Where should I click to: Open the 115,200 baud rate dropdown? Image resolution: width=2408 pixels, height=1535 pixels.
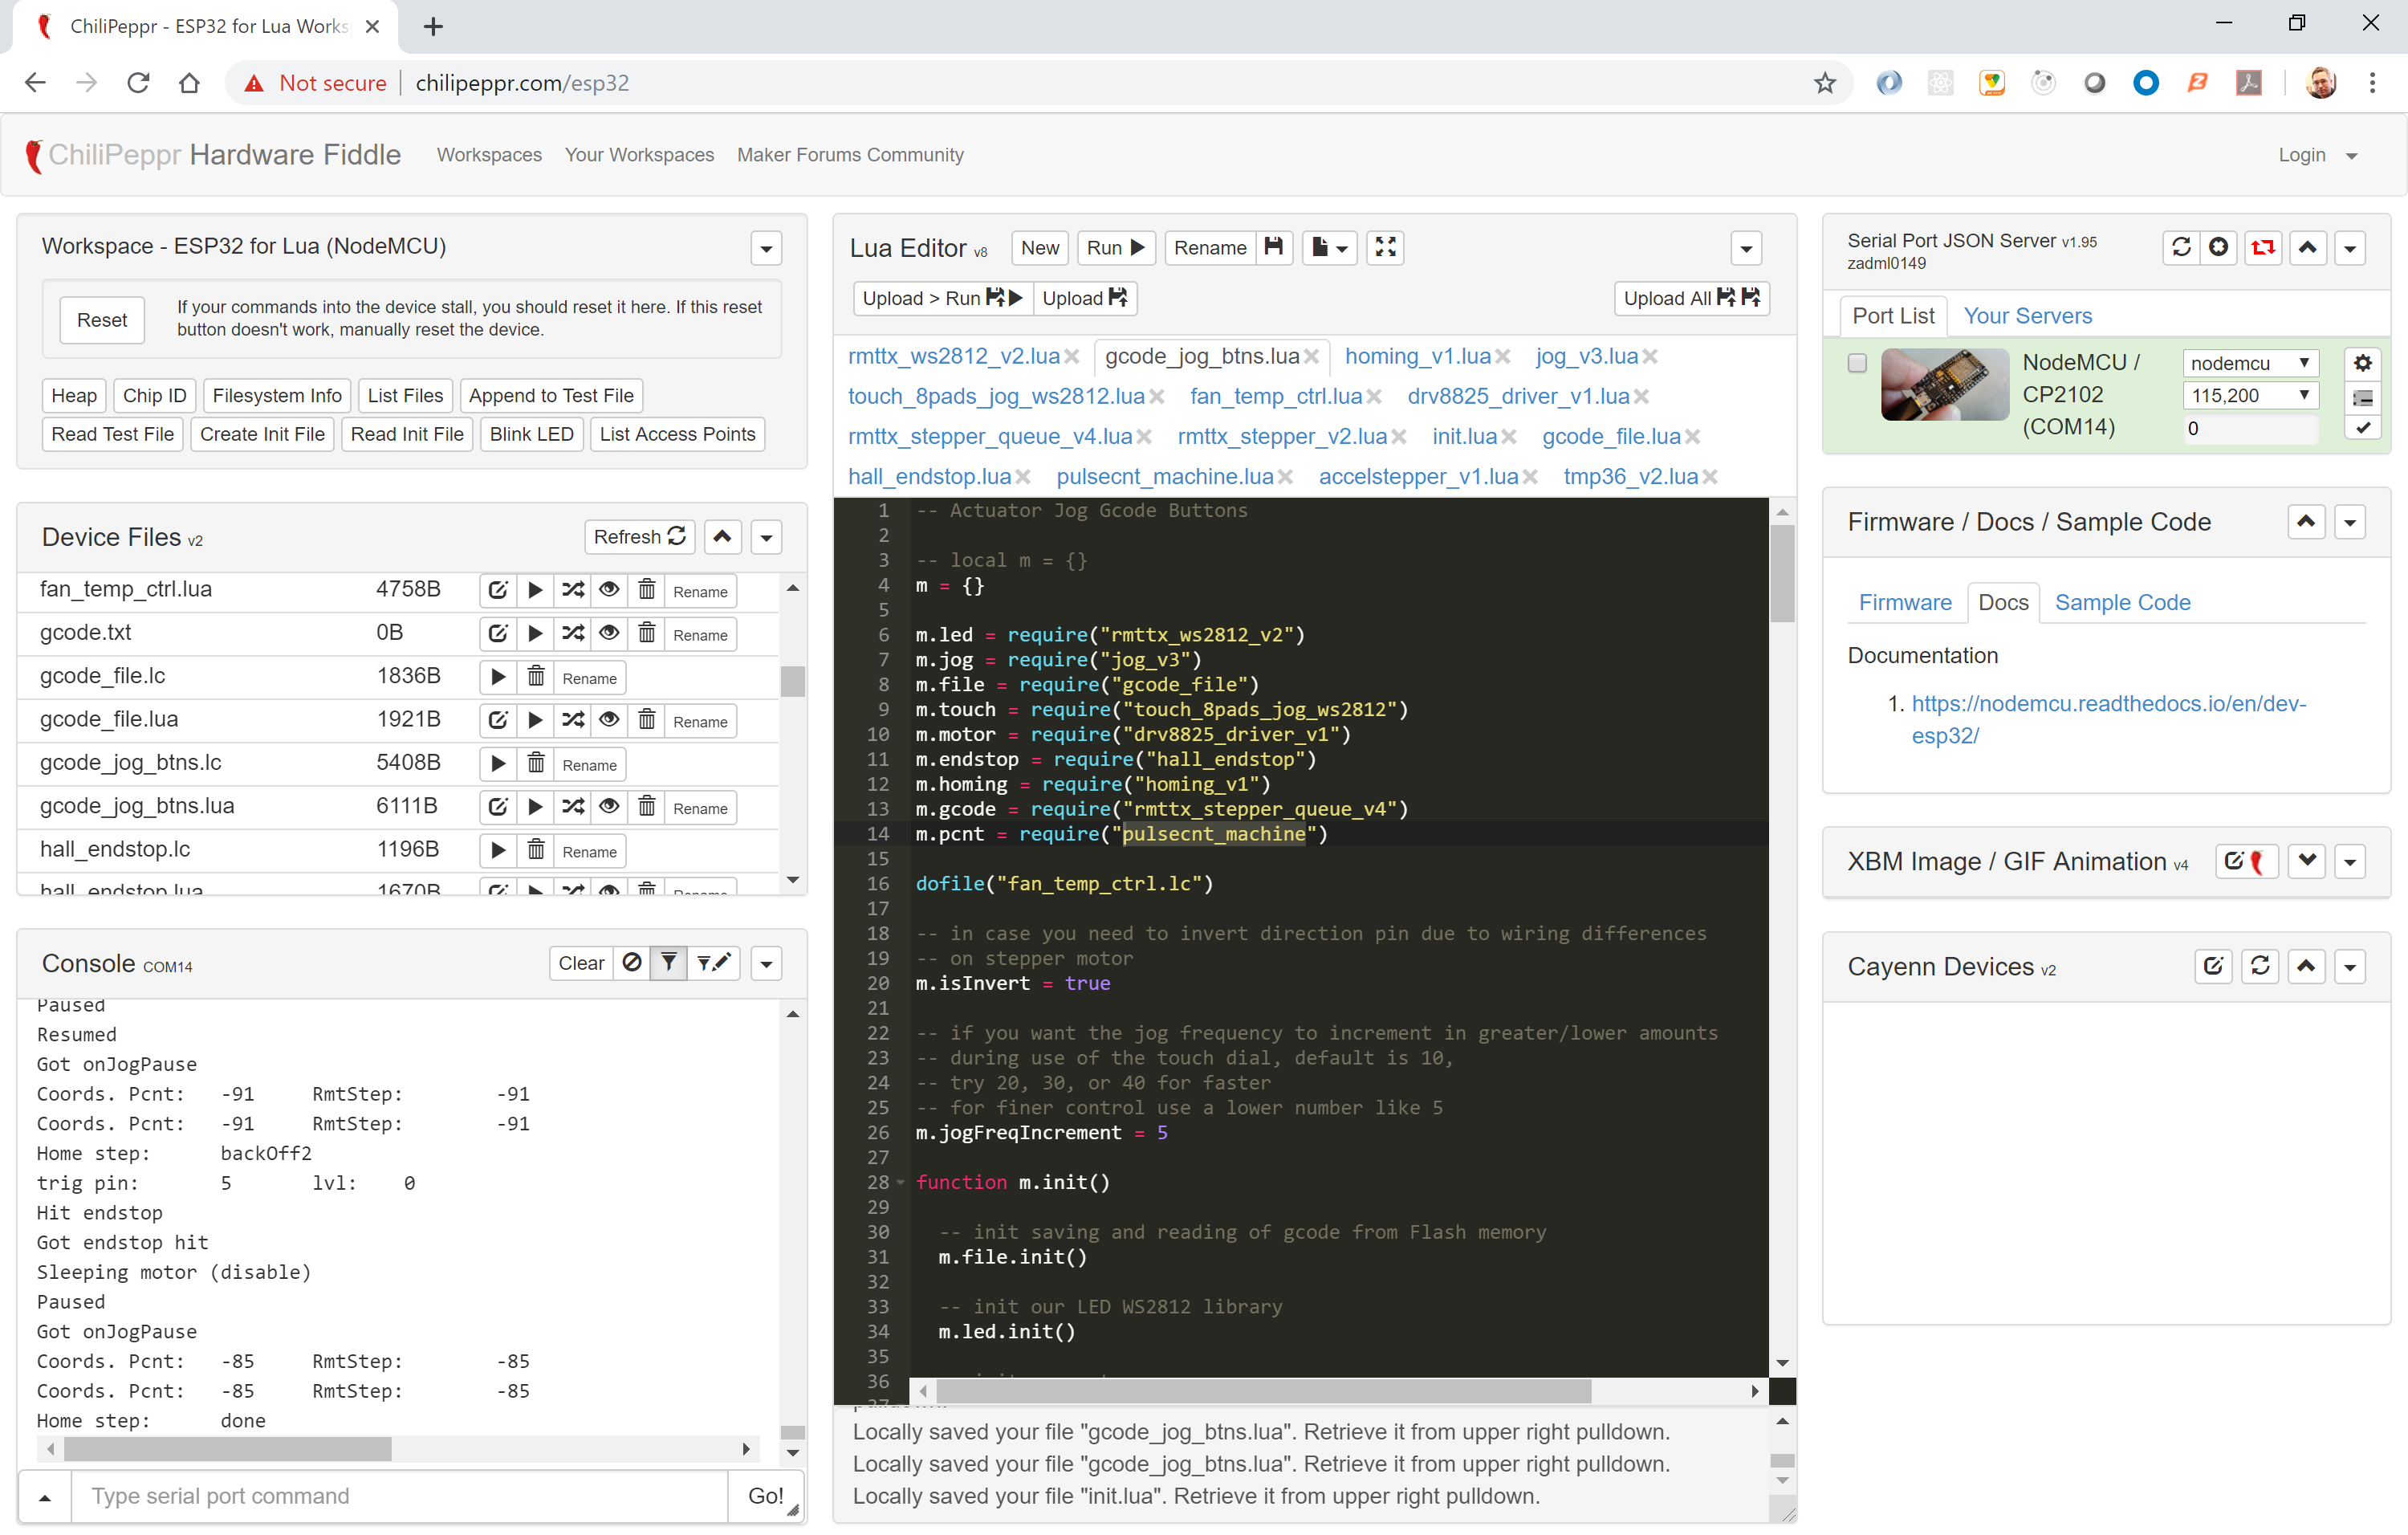coord(2249,395)
